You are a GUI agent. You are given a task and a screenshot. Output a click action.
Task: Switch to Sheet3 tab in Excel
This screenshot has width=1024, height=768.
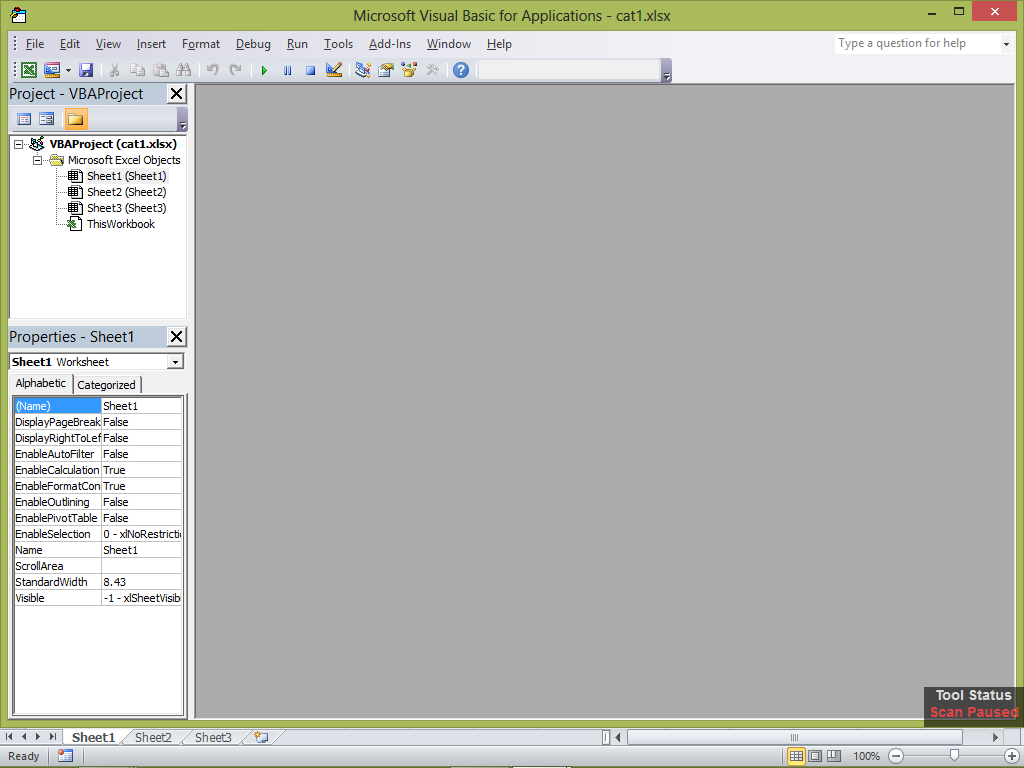pyautogui.click(x=213, y=737)
